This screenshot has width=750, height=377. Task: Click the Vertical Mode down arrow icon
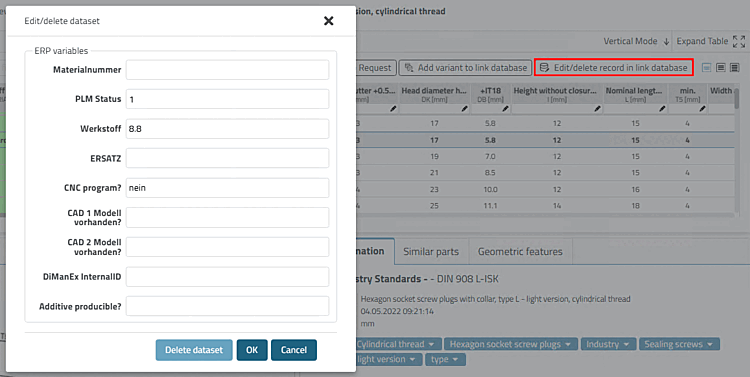click(666, 42)
